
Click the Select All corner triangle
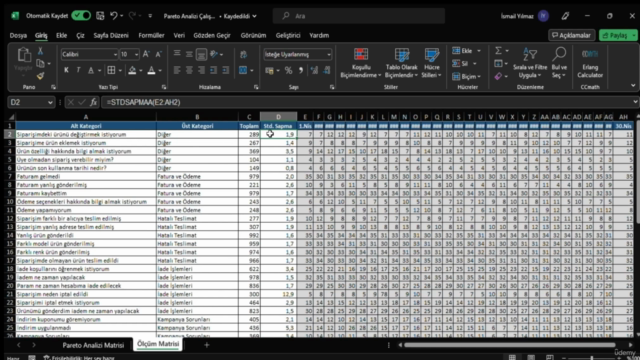point(11,117)
